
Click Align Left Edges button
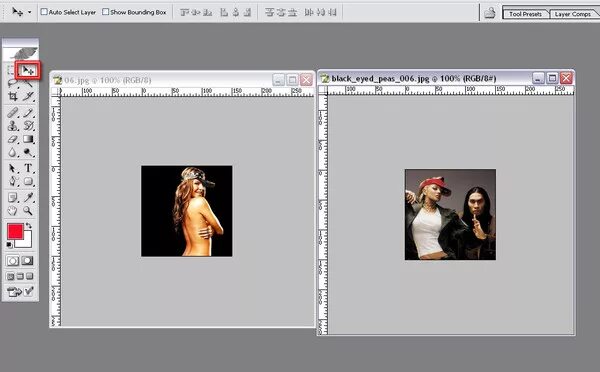[x=224, y=12]
